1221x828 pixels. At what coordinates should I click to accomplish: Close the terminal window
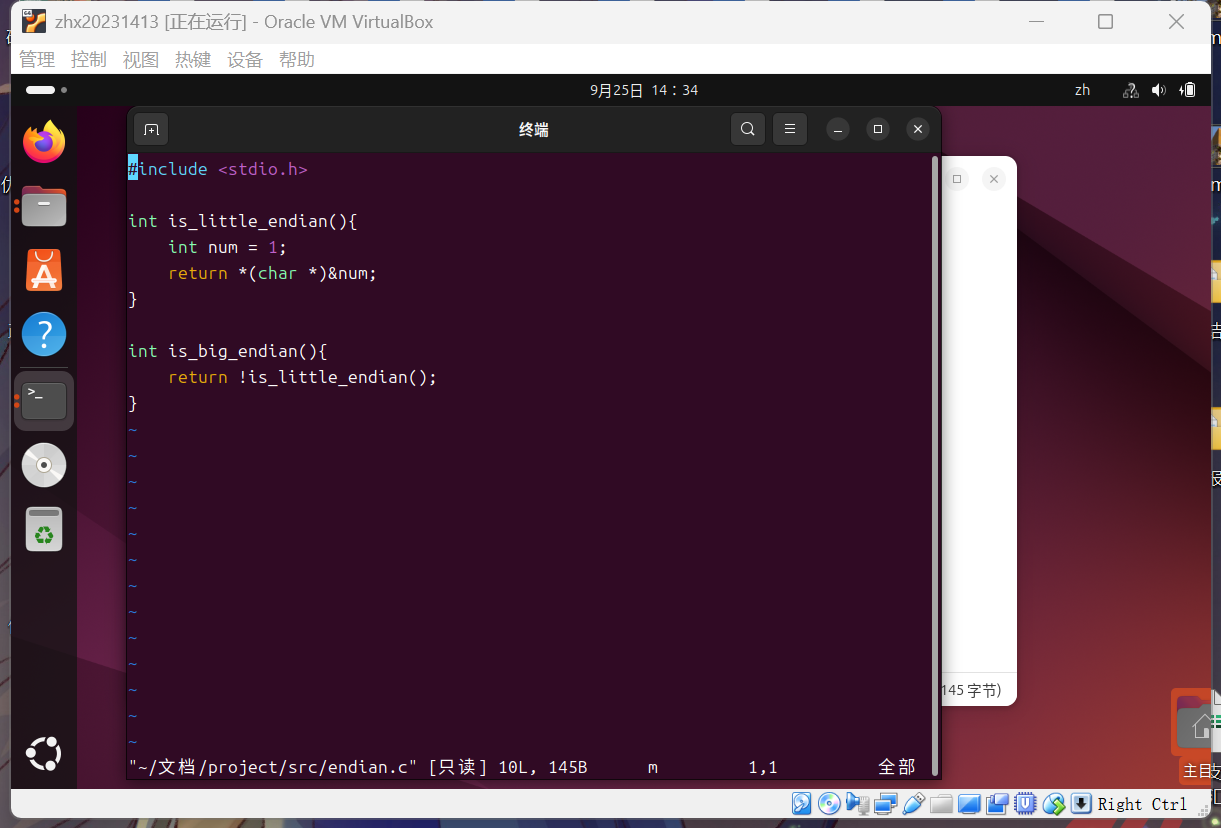[918, 129]
